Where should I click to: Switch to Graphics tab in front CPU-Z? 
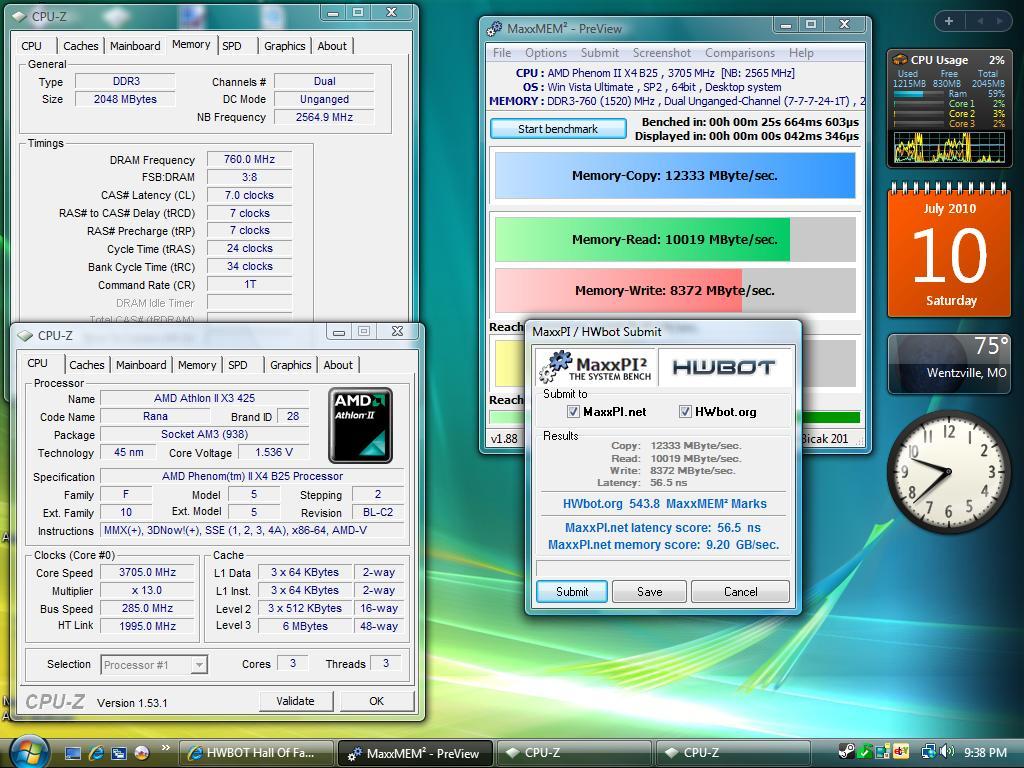[x=291, y=365]
